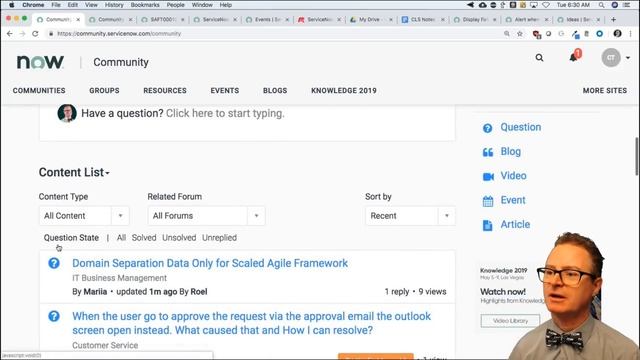Open the BLOGS nav item
Image resolution: width=640 pixels, height=360 pixels.
(275, 91)
